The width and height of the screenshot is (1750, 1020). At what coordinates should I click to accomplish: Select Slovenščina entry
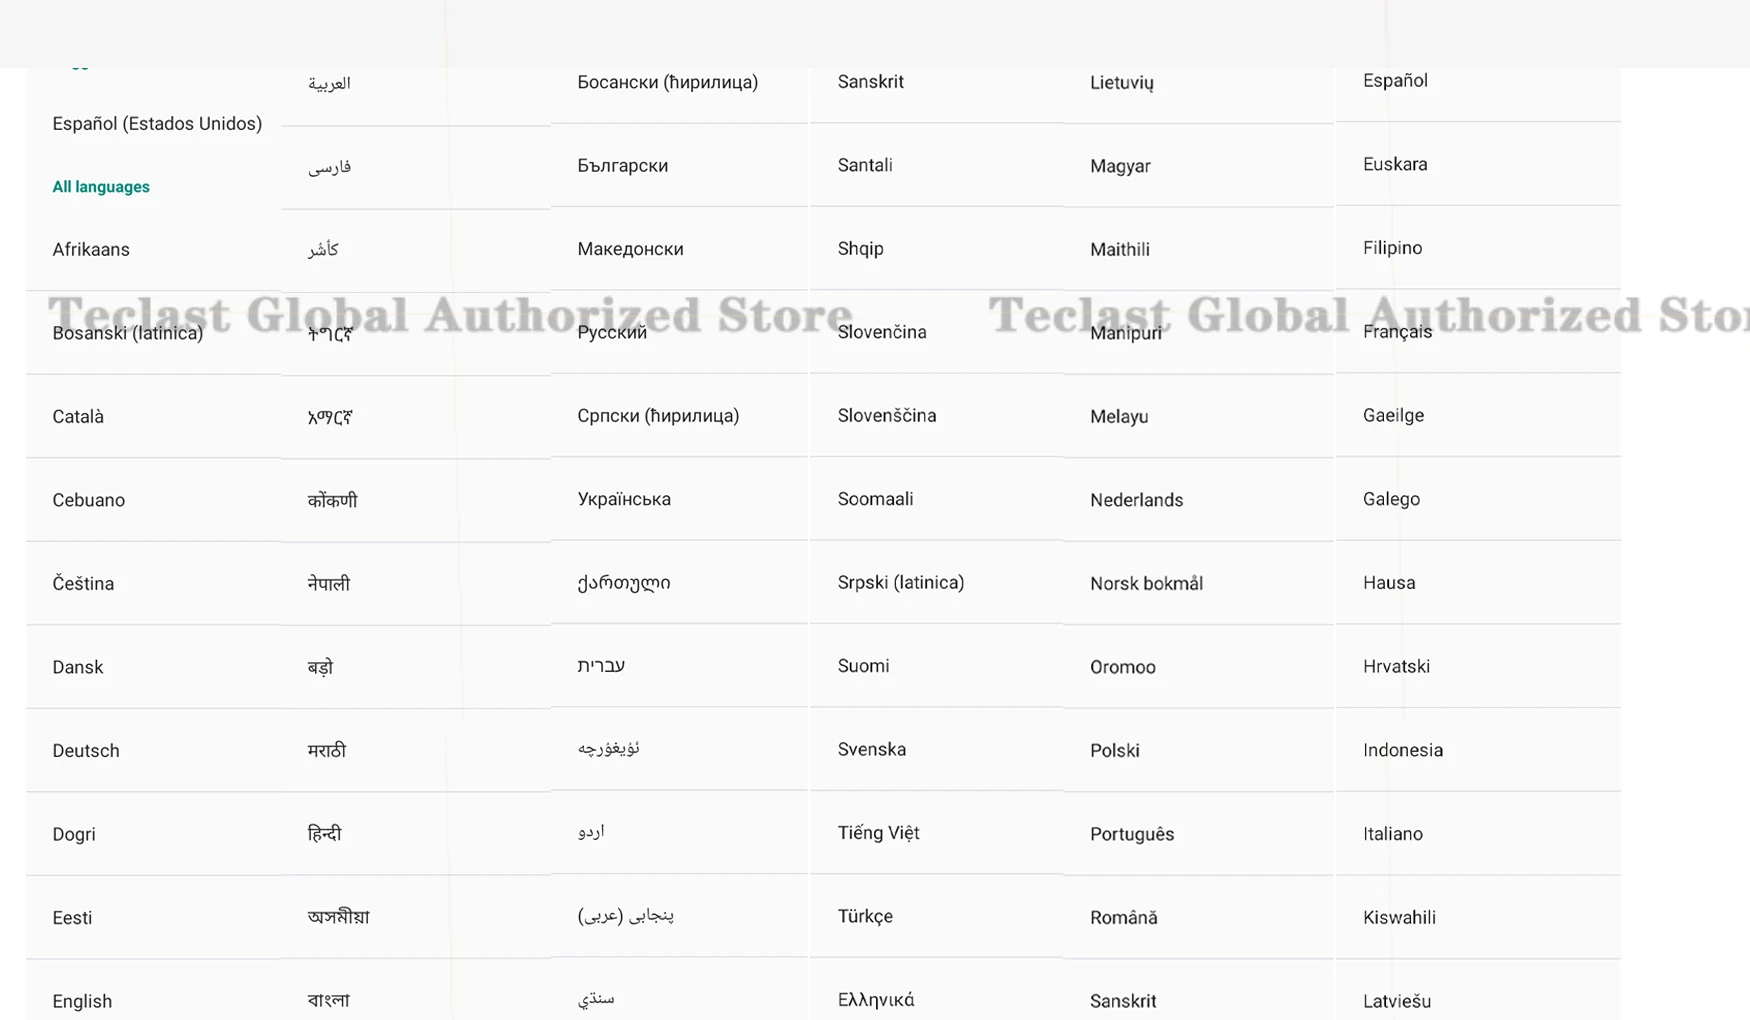click(887, 415)
